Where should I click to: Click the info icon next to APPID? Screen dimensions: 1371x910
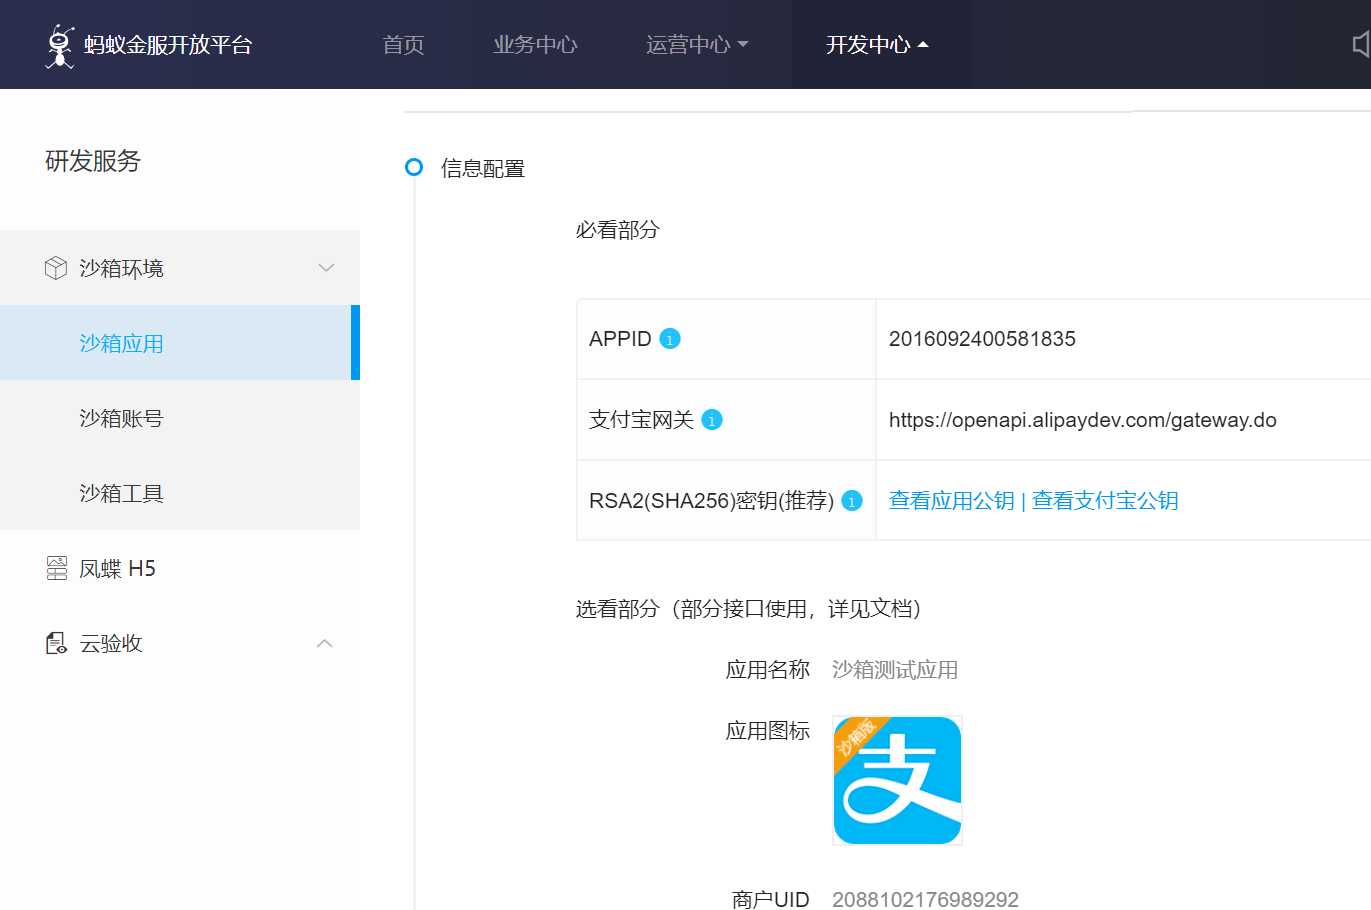[x=670, y=339]
